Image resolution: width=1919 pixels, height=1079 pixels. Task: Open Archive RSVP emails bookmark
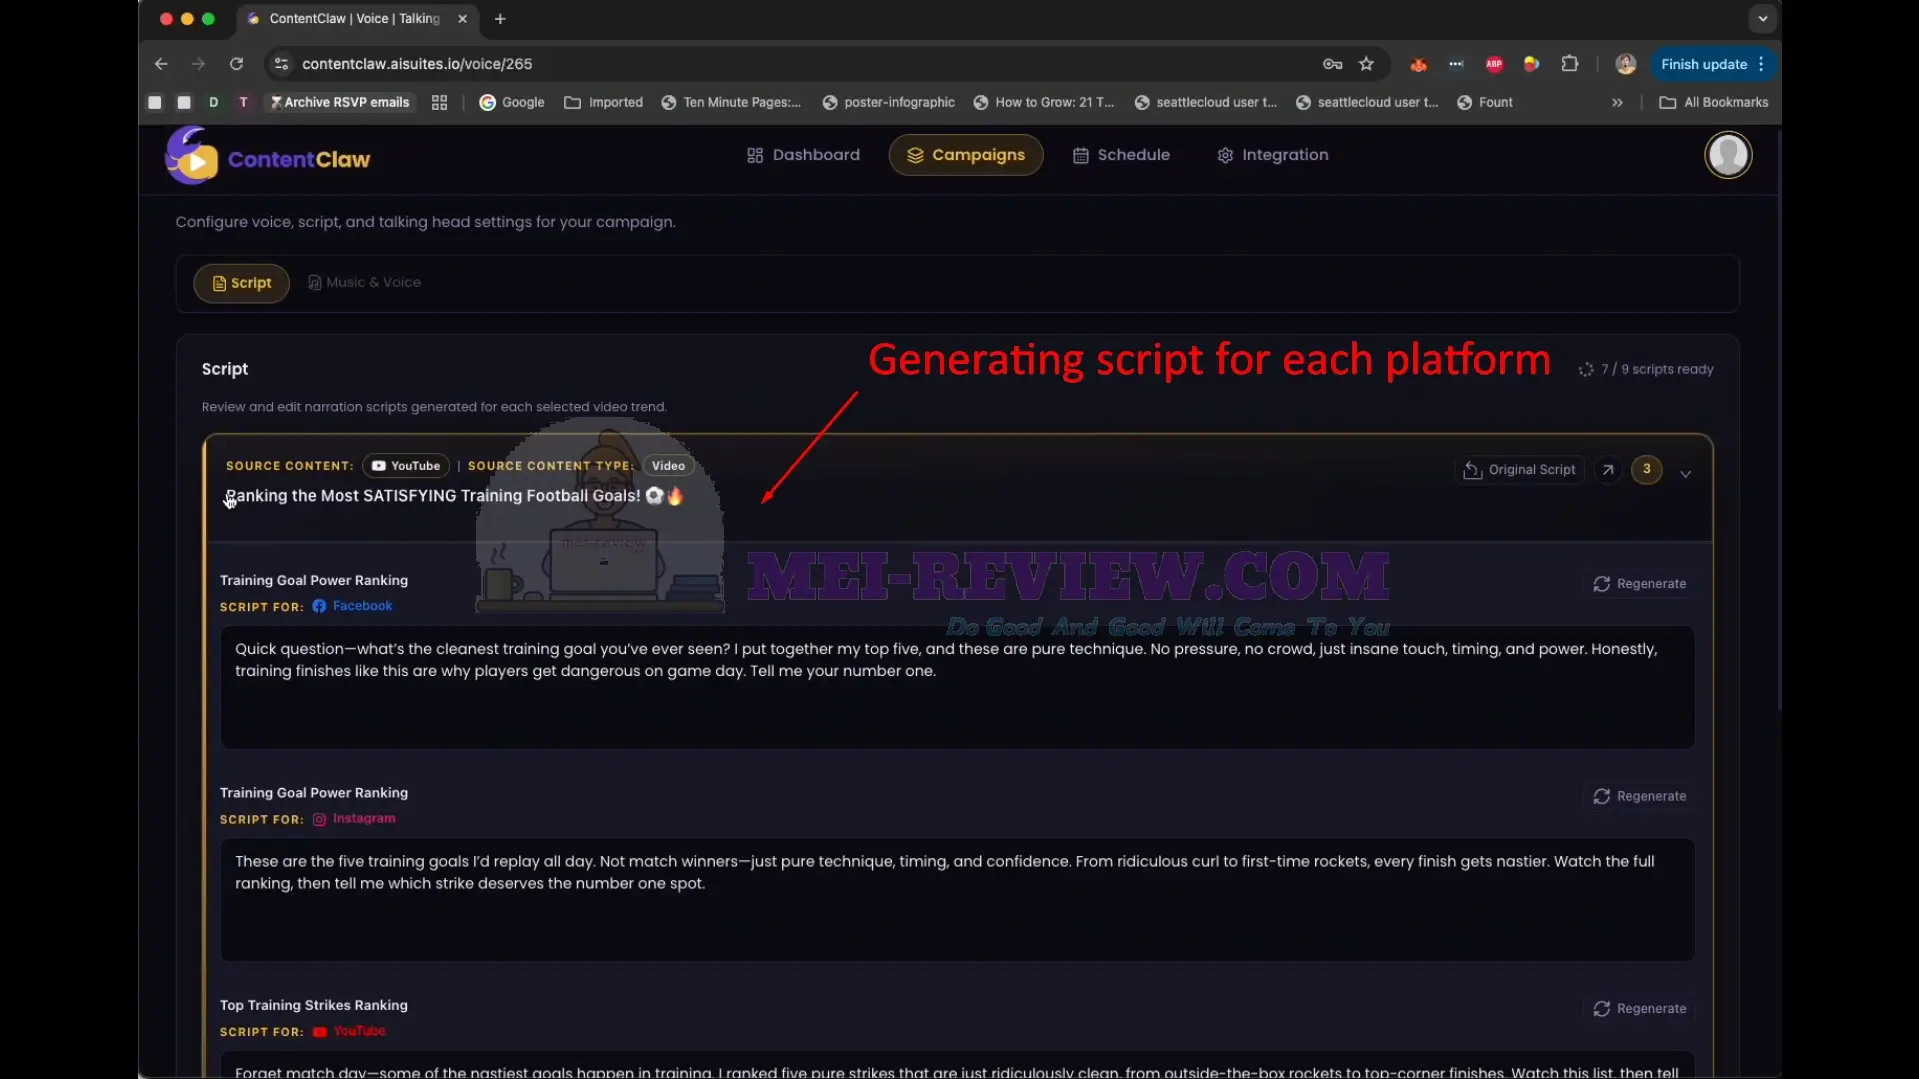tap(340, 103)
